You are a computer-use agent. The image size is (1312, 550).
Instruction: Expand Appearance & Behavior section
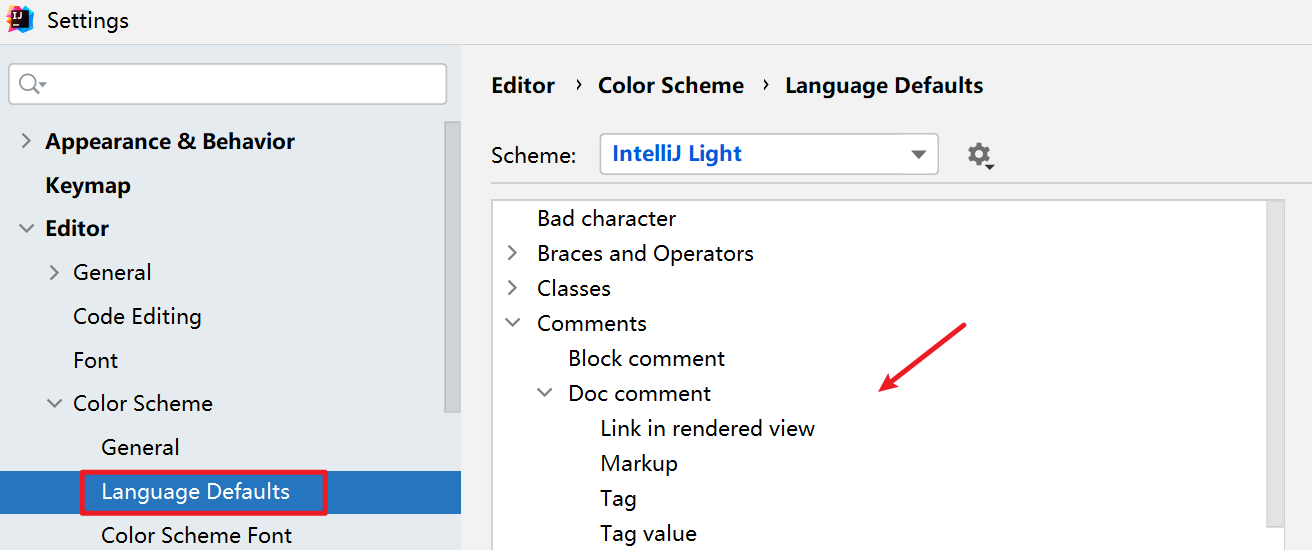(26, 141)
